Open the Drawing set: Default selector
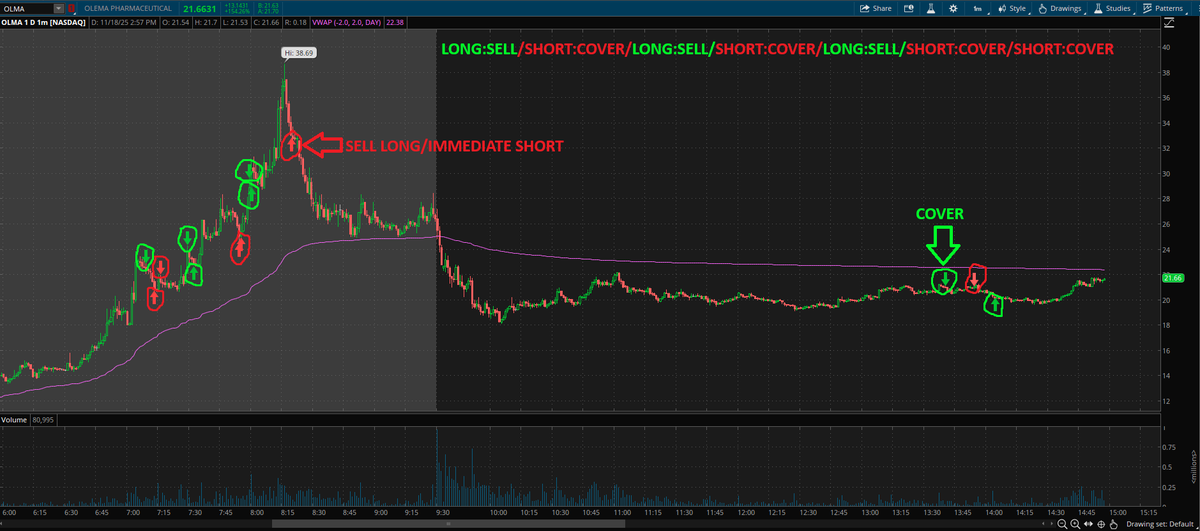Image resolution: width=1200 pixels, height=531 pixels. tap(1160, 524)
